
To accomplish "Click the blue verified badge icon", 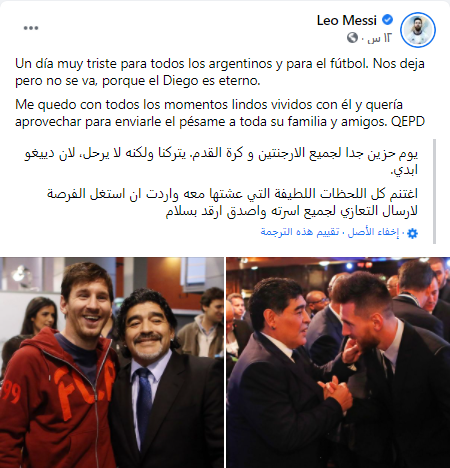I will [x=387, y=20].
